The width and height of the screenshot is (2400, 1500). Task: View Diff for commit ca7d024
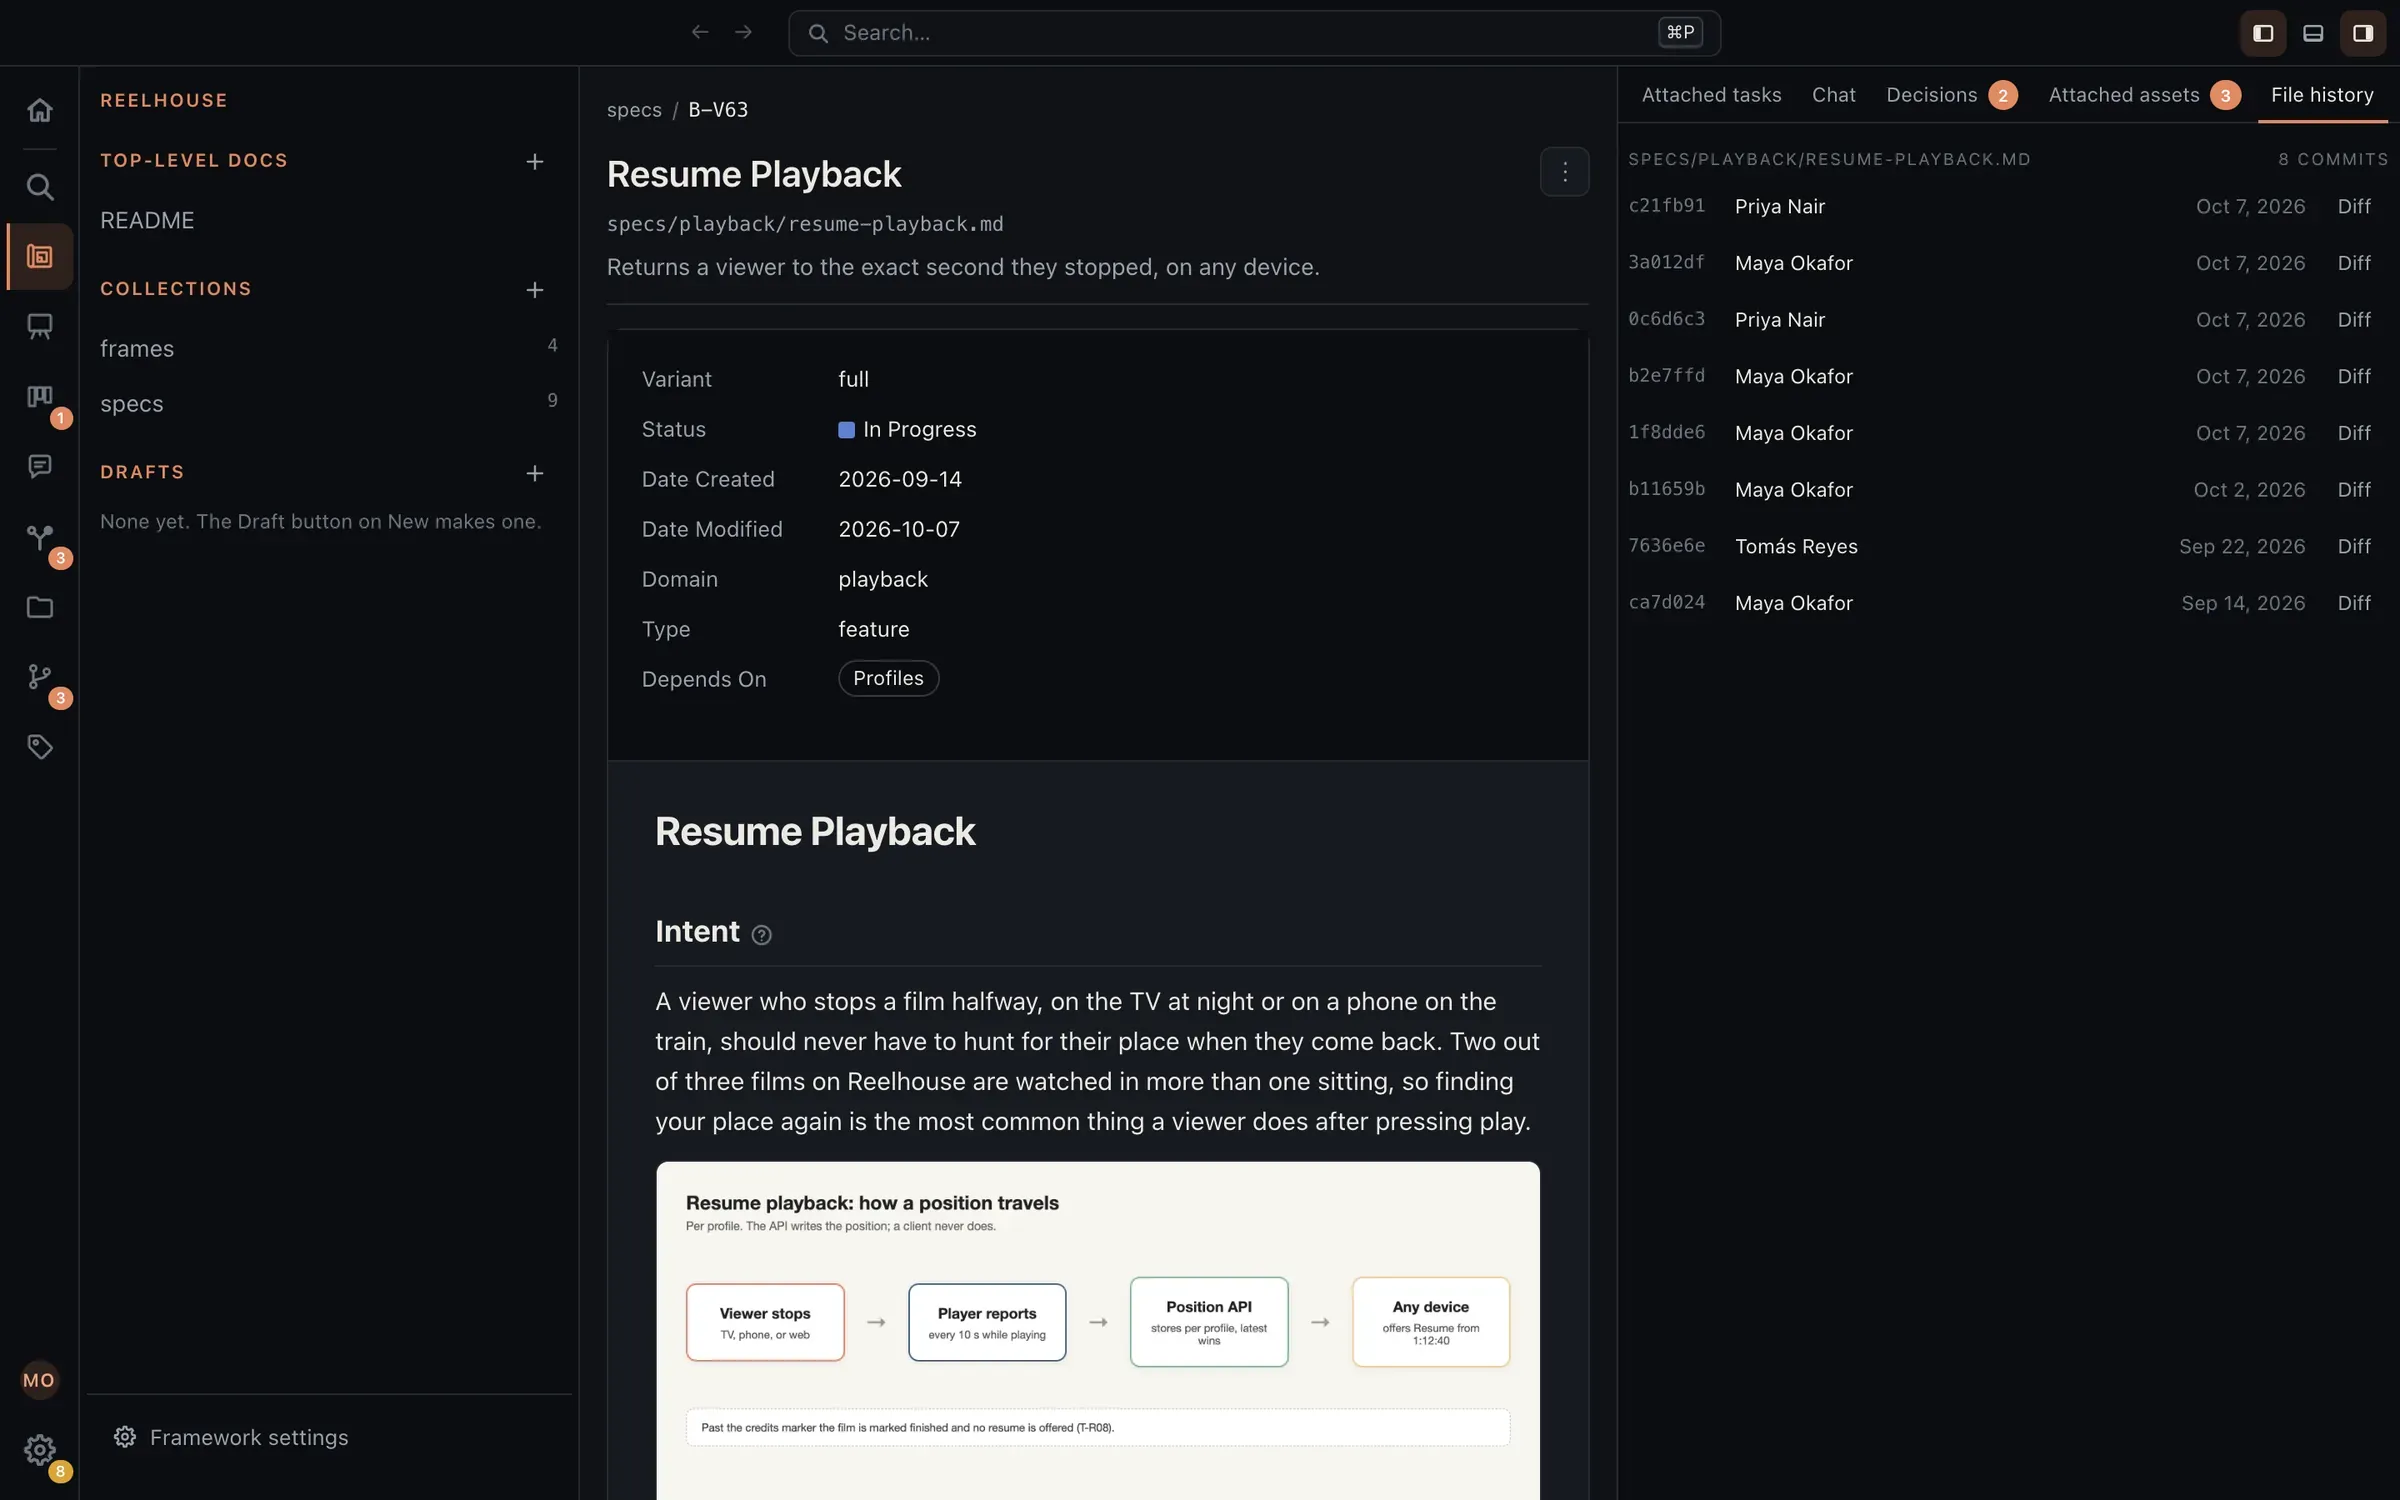pyautogui.click(x=2354, y=603)
